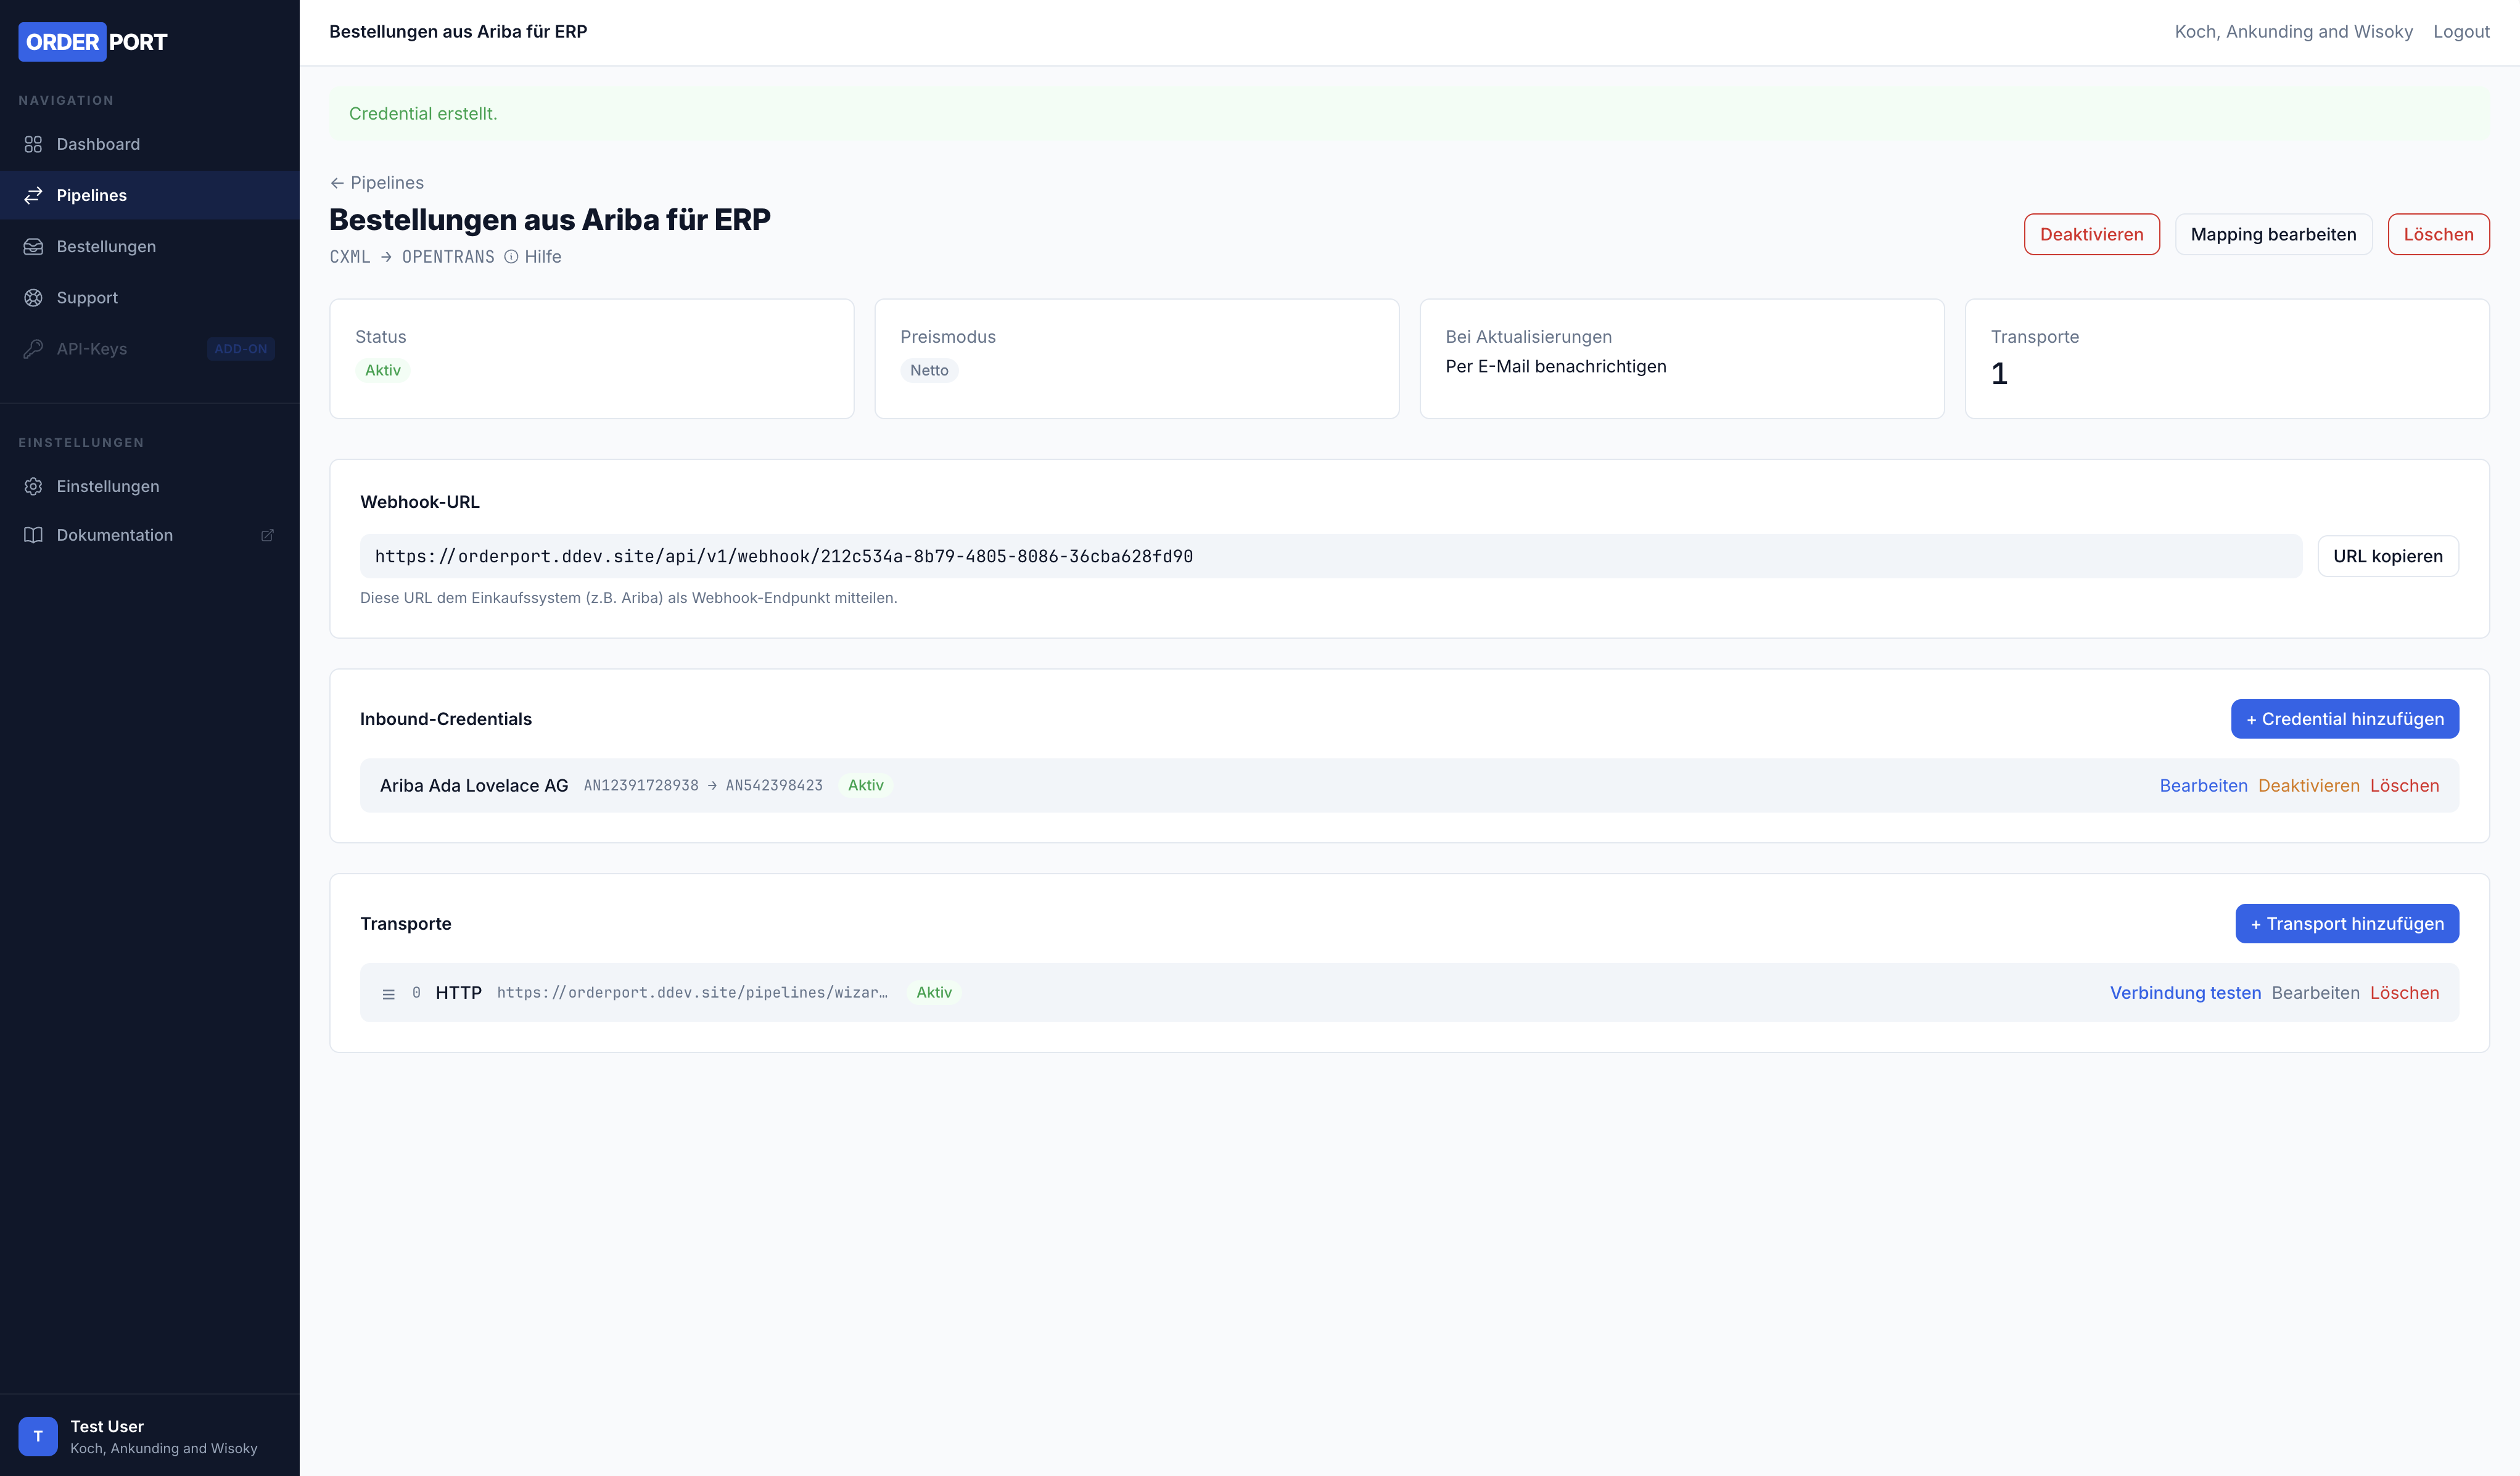Open Einstellungen in the sidebar

150,486
